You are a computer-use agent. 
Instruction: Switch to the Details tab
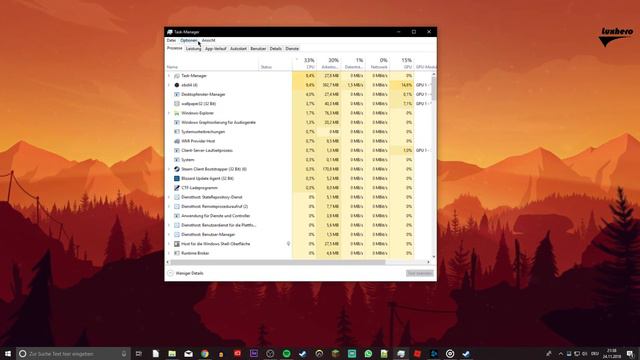click(276, 49)
